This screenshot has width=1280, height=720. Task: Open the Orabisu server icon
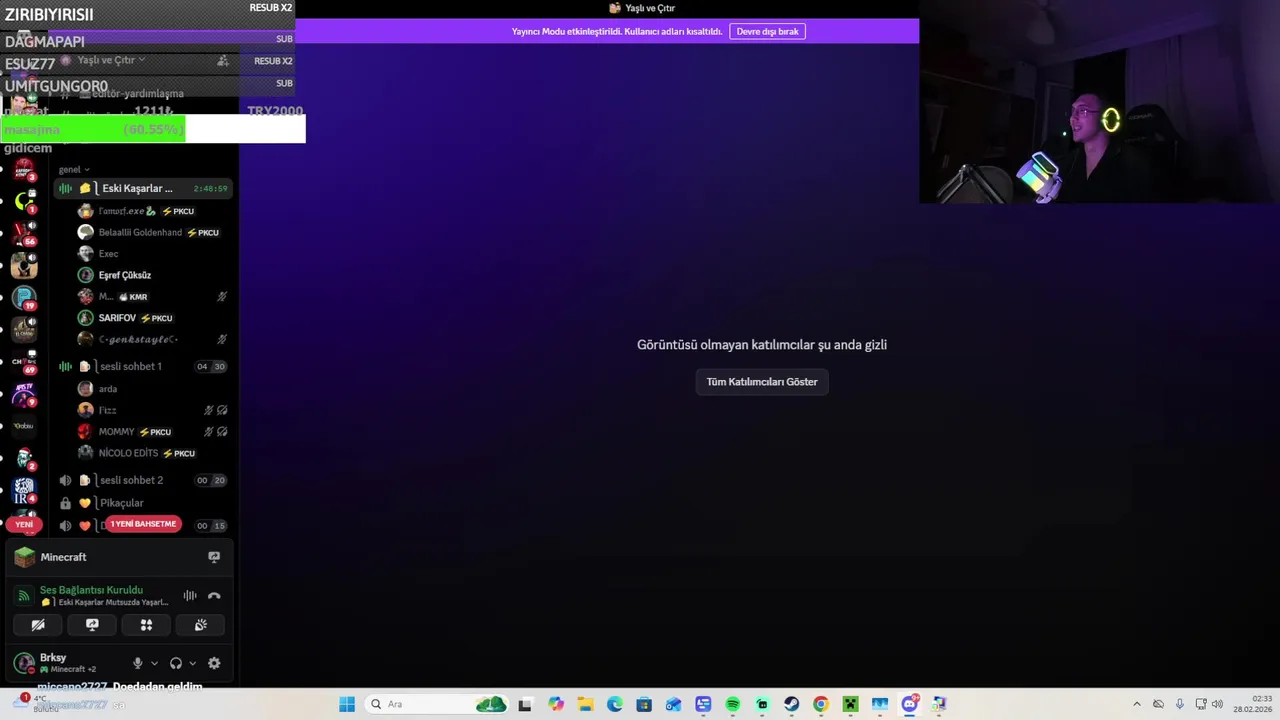pyautogui.click(x=24, y=426)
